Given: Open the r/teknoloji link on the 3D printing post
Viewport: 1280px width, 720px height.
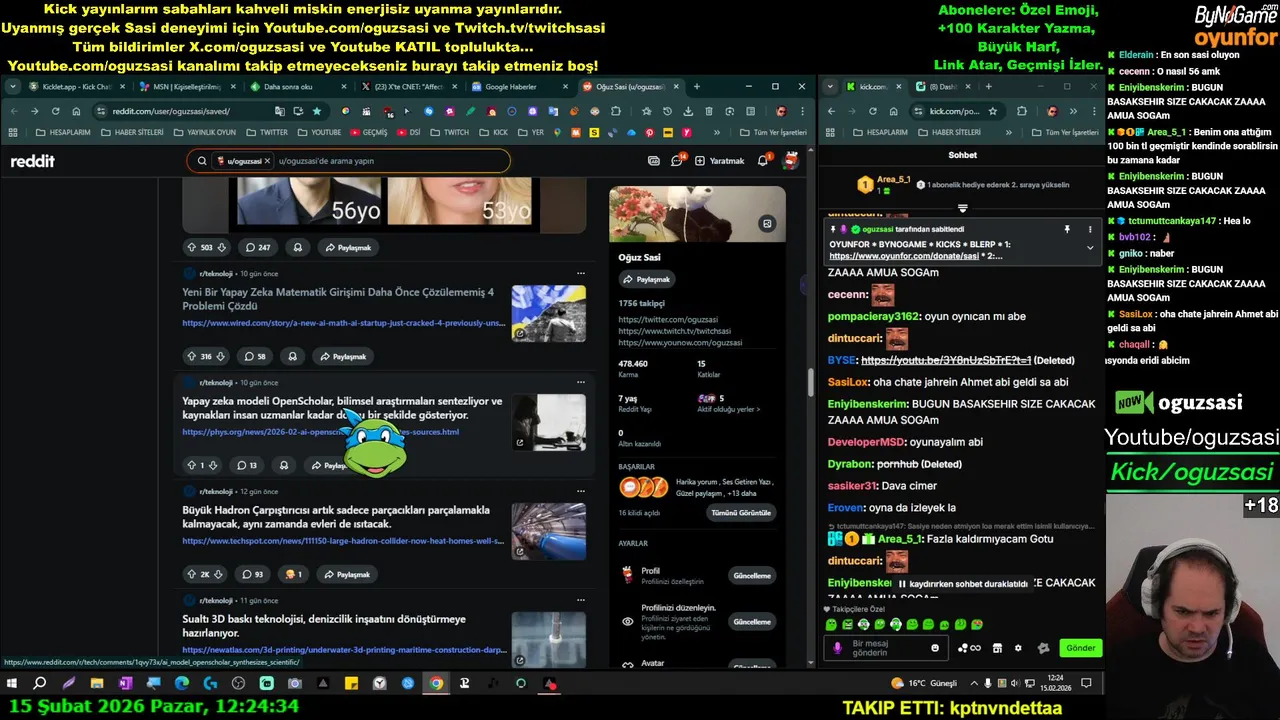Looking at the screenshot, I should click(x=216, y=600).
